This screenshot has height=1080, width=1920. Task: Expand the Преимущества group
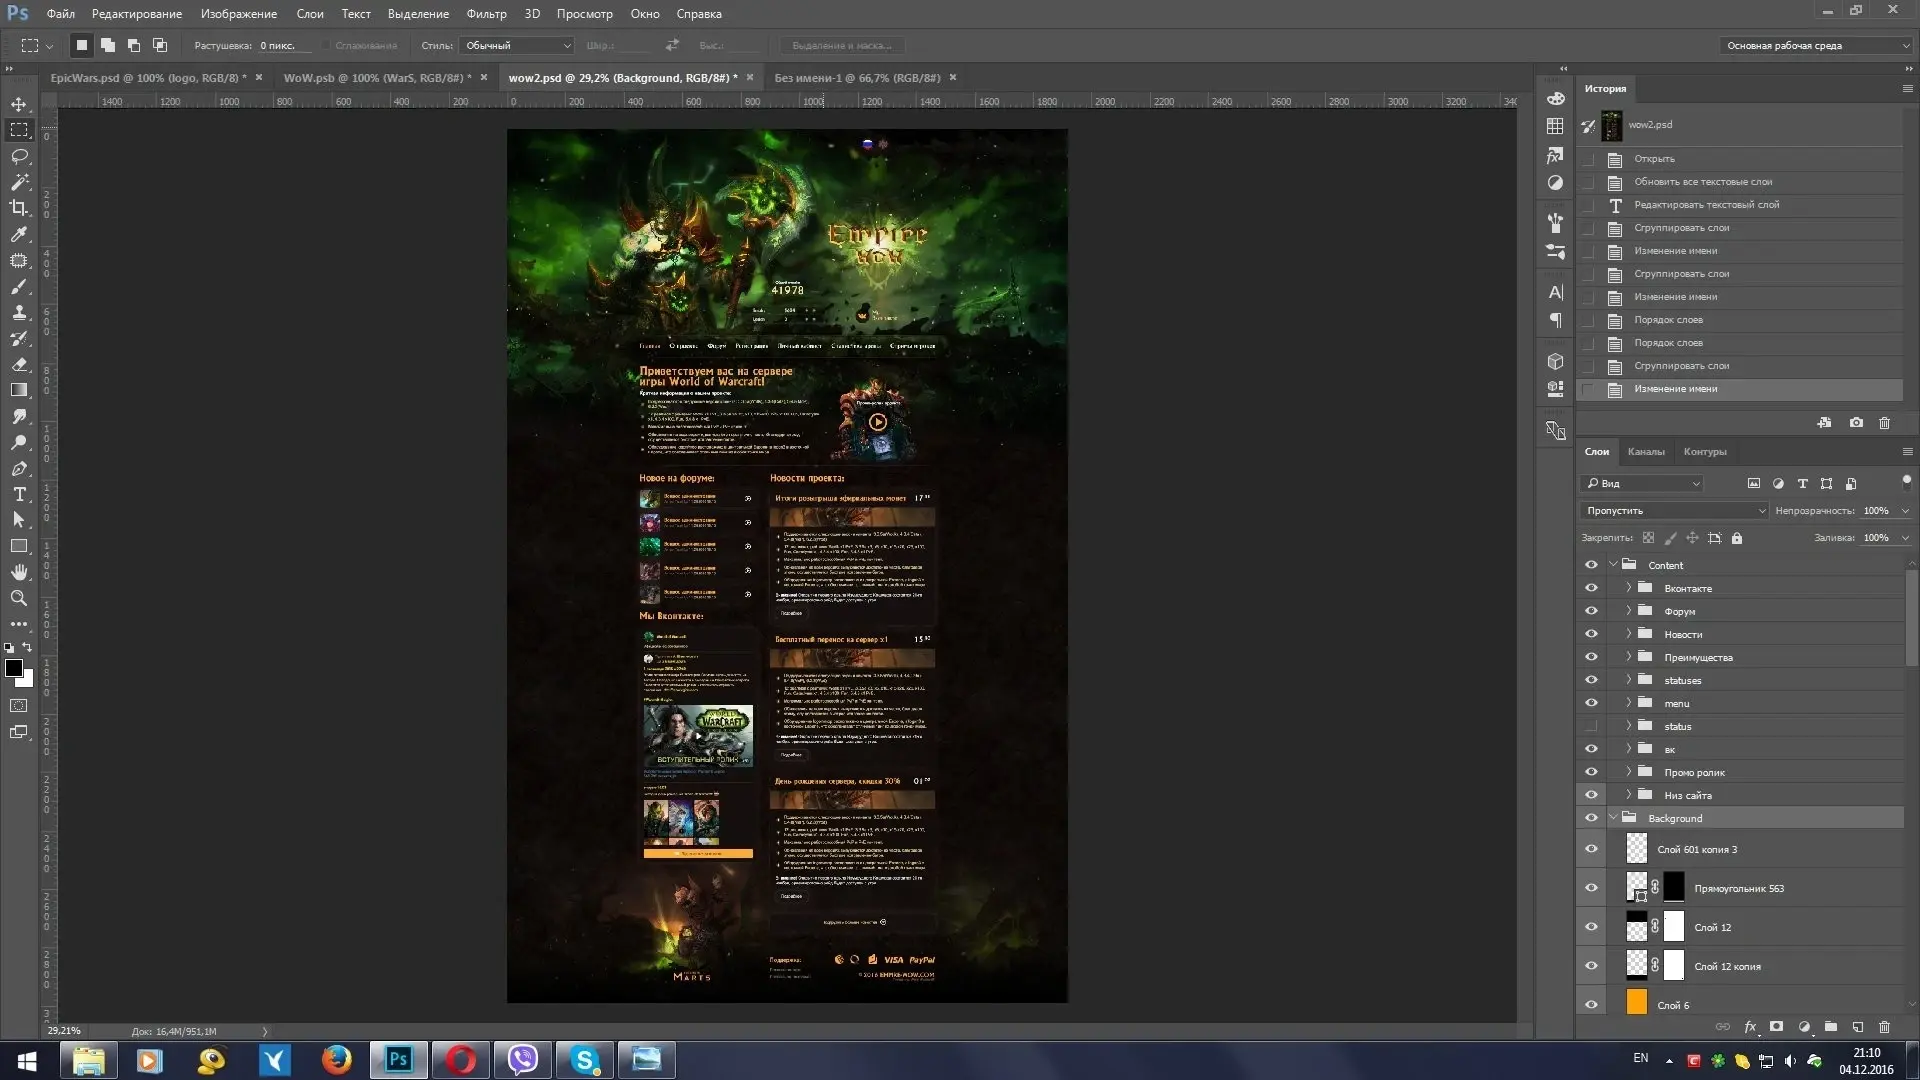pos(1628,657)
